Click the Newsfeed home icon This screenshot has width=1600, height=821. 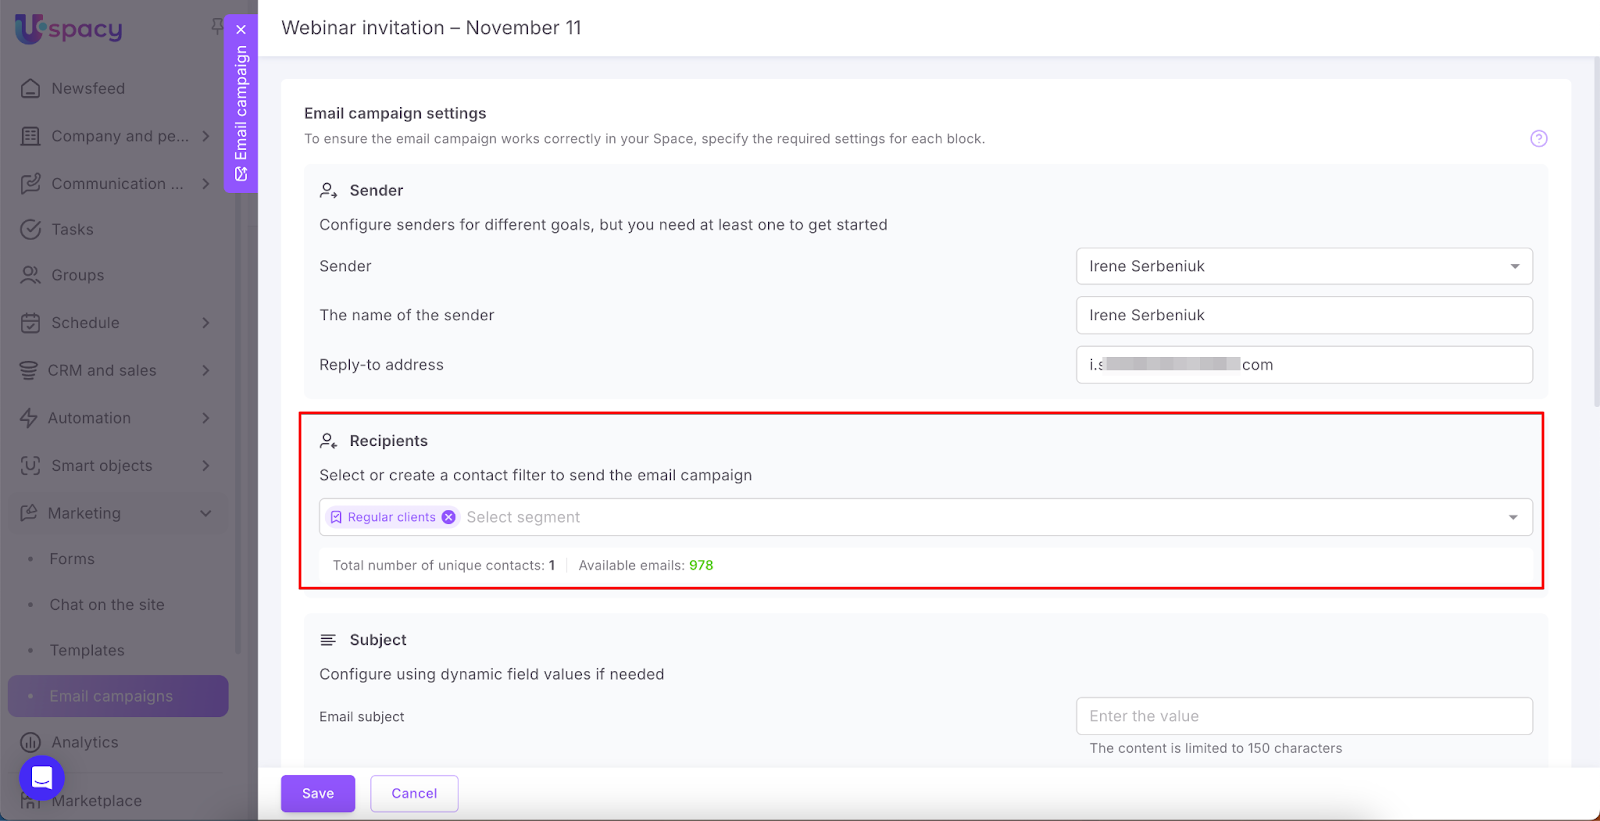click(31, 89)
